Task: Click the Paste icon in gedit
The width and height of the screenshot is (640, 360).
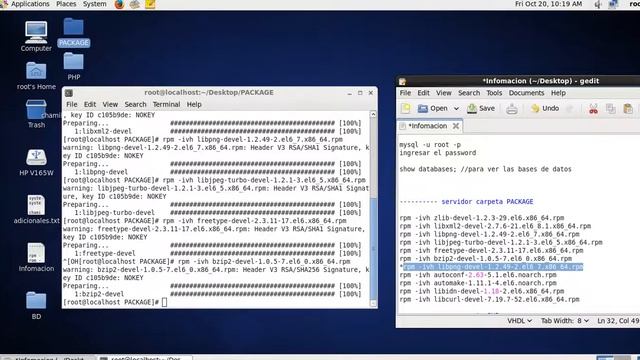Action: coord(628,109)
